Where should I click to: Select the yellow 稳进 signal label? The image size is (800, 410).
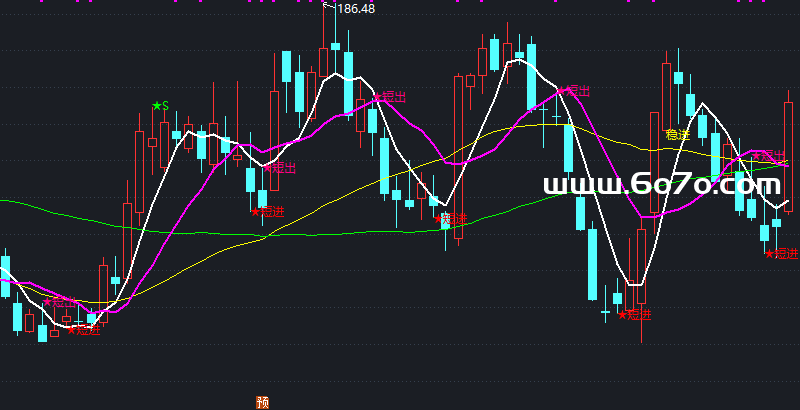click(x=677, y=134)
